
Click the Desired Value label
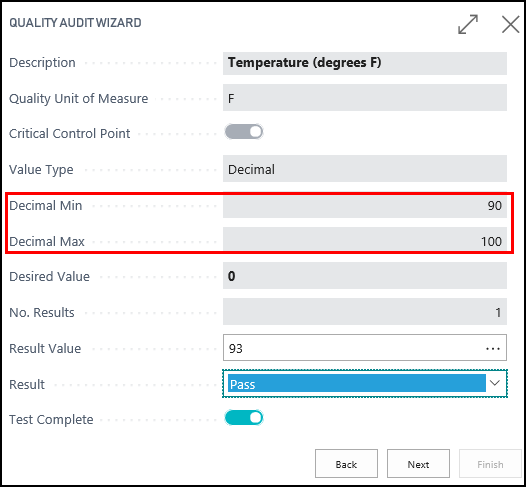[49, 277]
